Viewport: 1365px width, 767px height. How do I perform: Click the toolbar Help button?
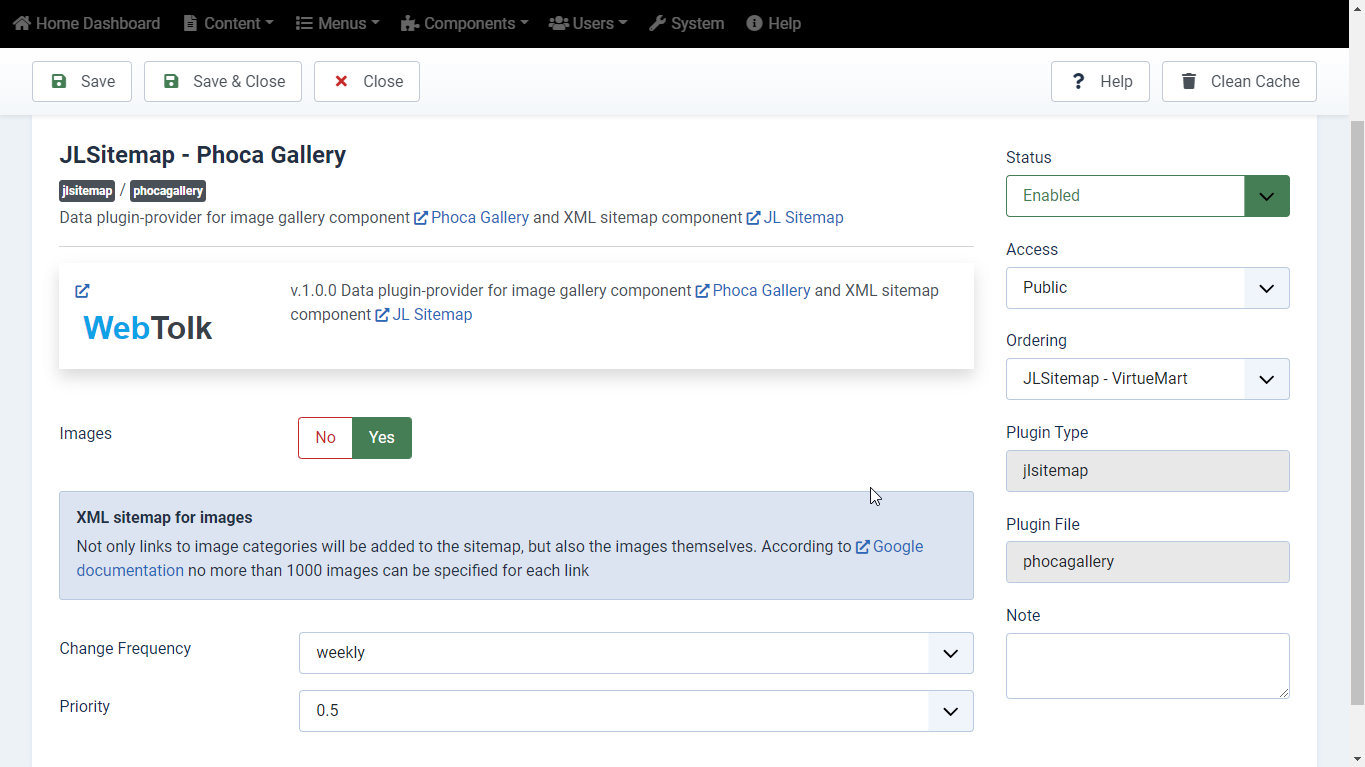coord(1100,82)
